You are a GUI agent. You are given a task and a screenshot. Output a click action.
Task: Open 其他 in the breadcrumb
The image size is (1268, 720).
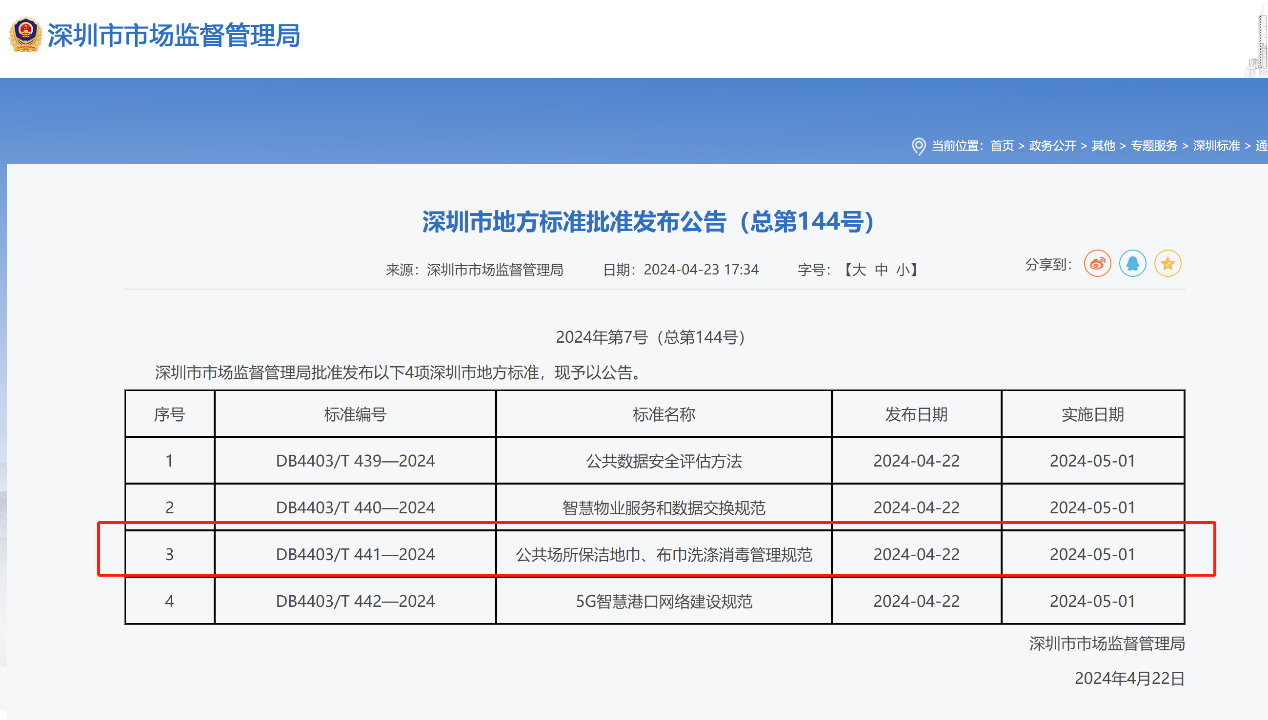coord(1103,146)
